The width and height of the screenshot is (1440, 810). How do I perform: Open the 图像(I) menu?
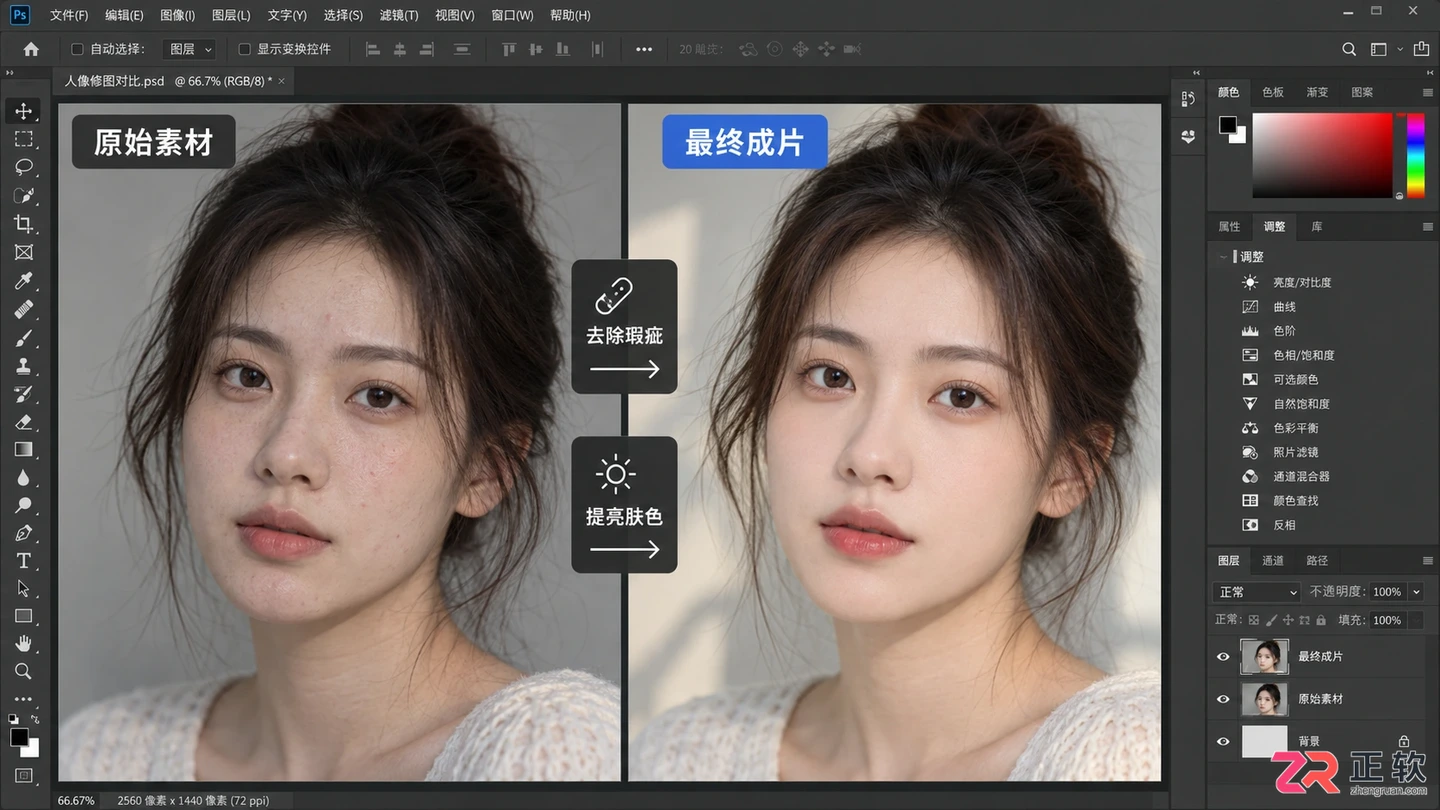click(177, 15)
